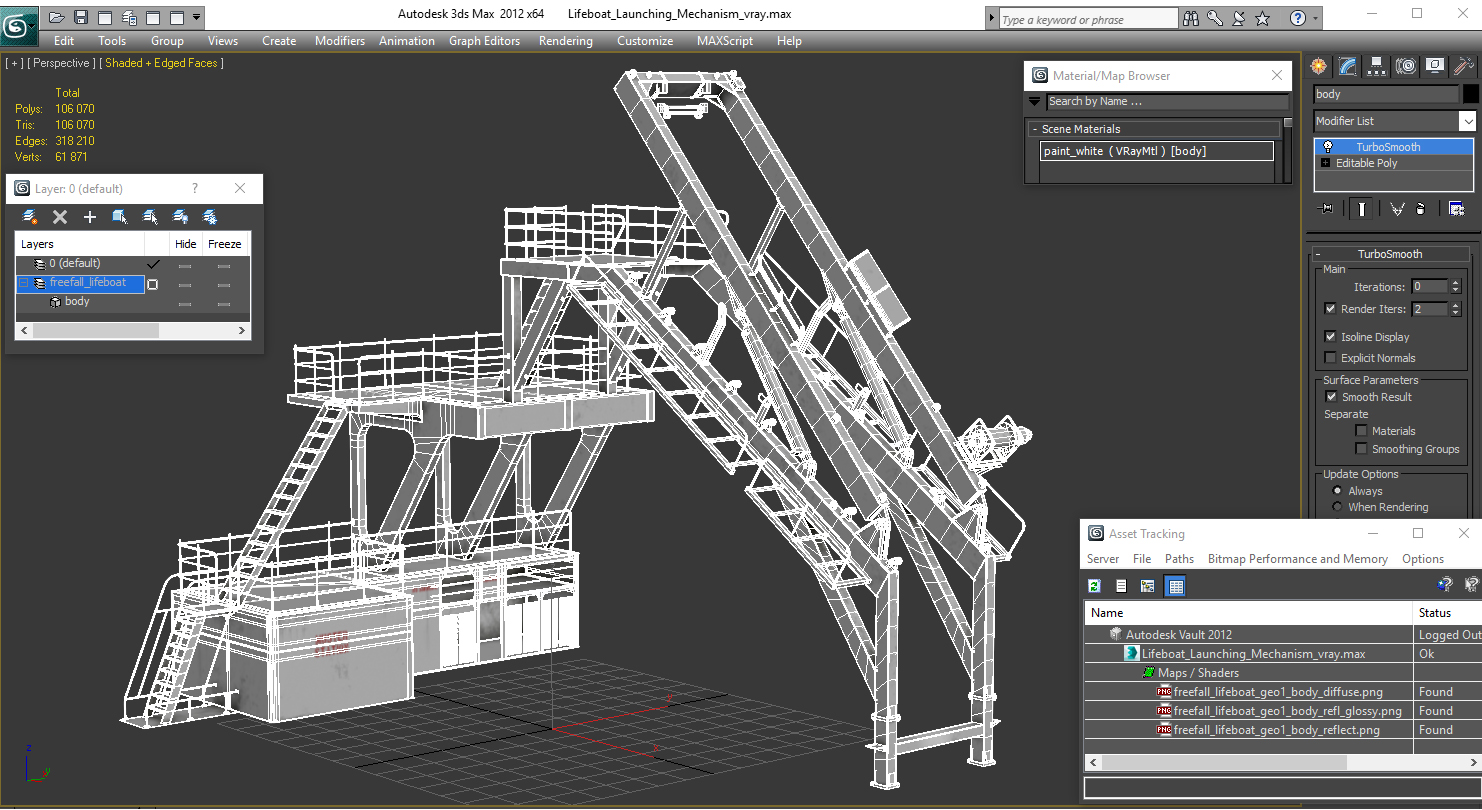The width and height of the screenshot is (1482, 810).
Task: Collapse freefall_lifeboat layer tree
Action: click(x=24, y=283)
